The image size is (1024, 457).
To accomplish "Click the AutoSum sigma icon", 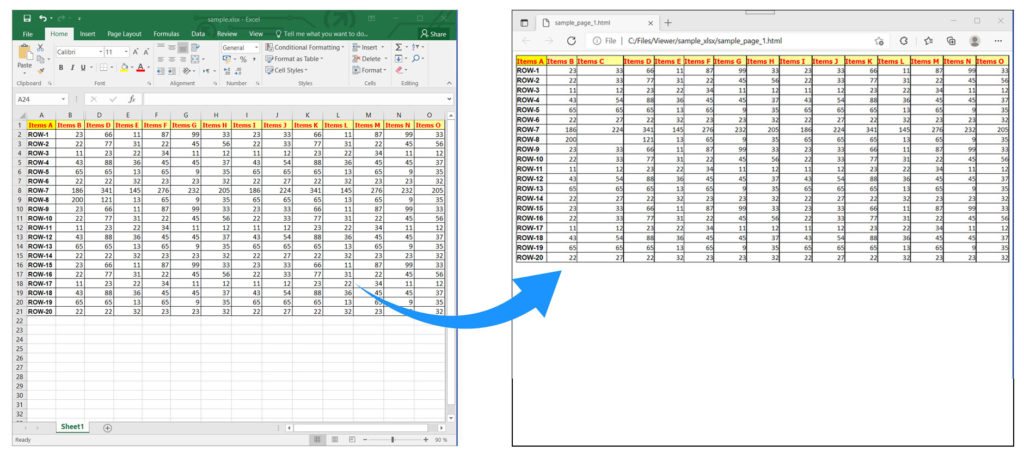I will [x=399, y=47].
